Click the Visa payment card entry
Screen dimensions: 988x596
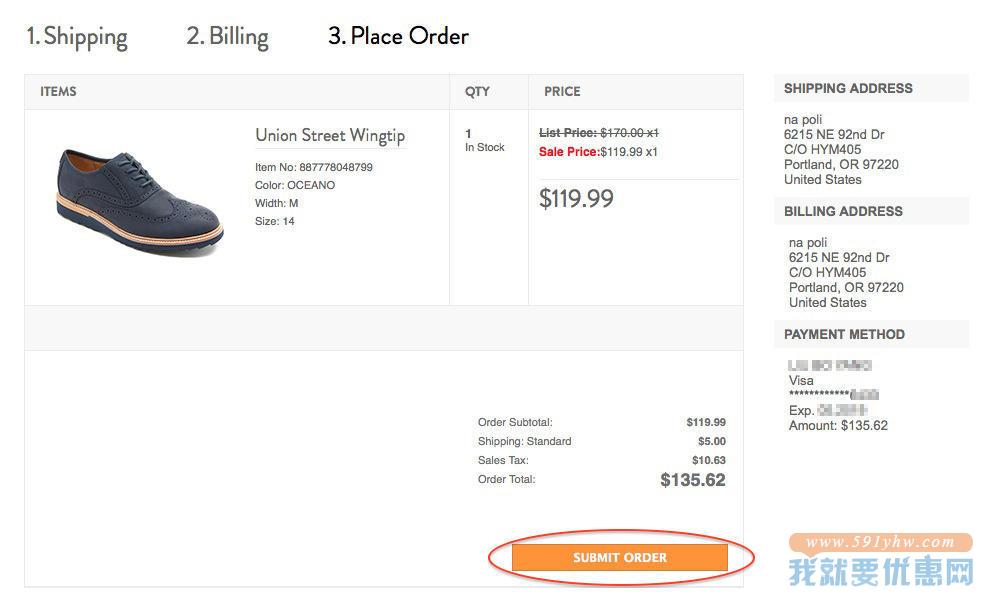tap(801, 381)
